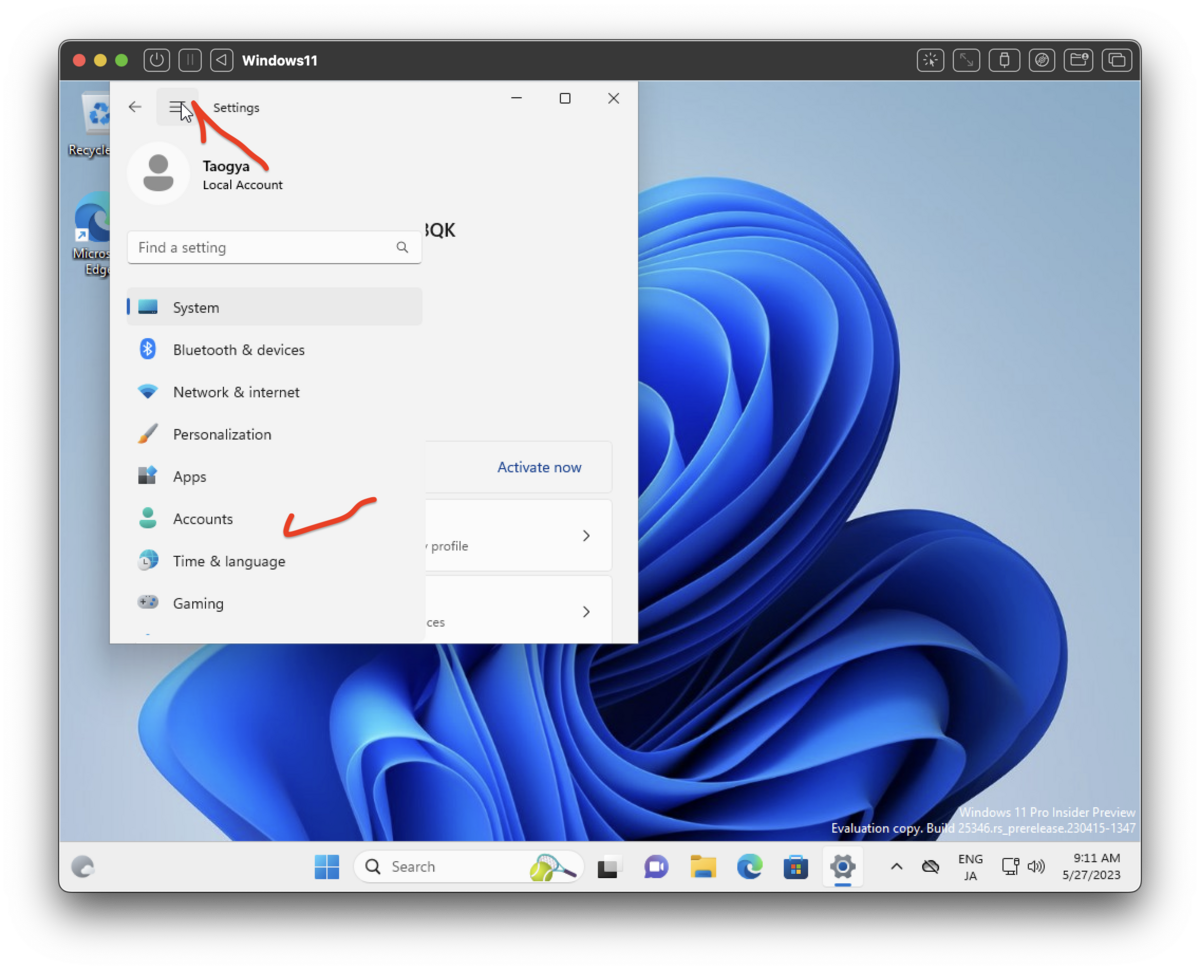Open the Taogya Local Account profile

(206, 174)
